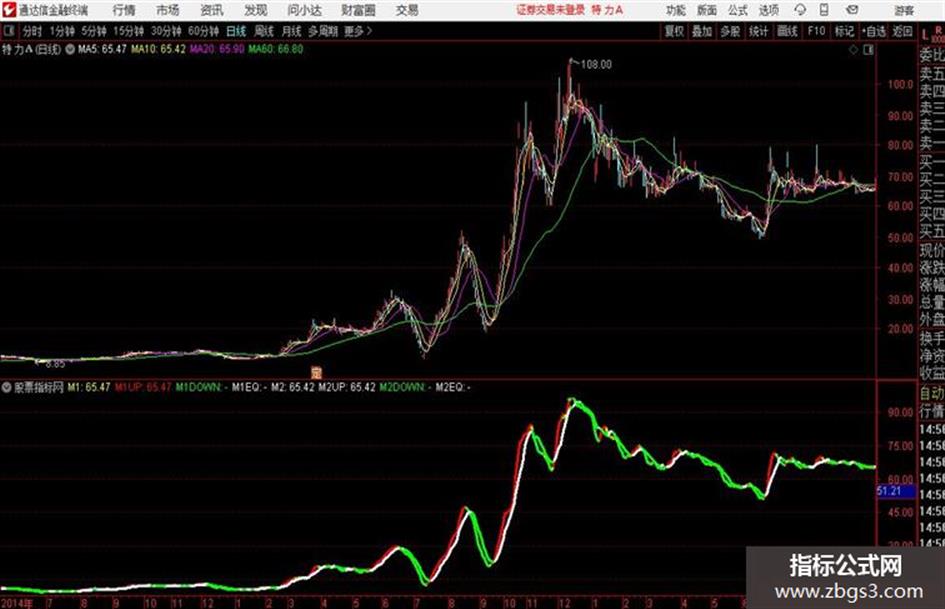Image resolution: width=945 pixels, height=609 pixels.
Task: Switch to the 周线 weekly tab
Action: point(264,31)
